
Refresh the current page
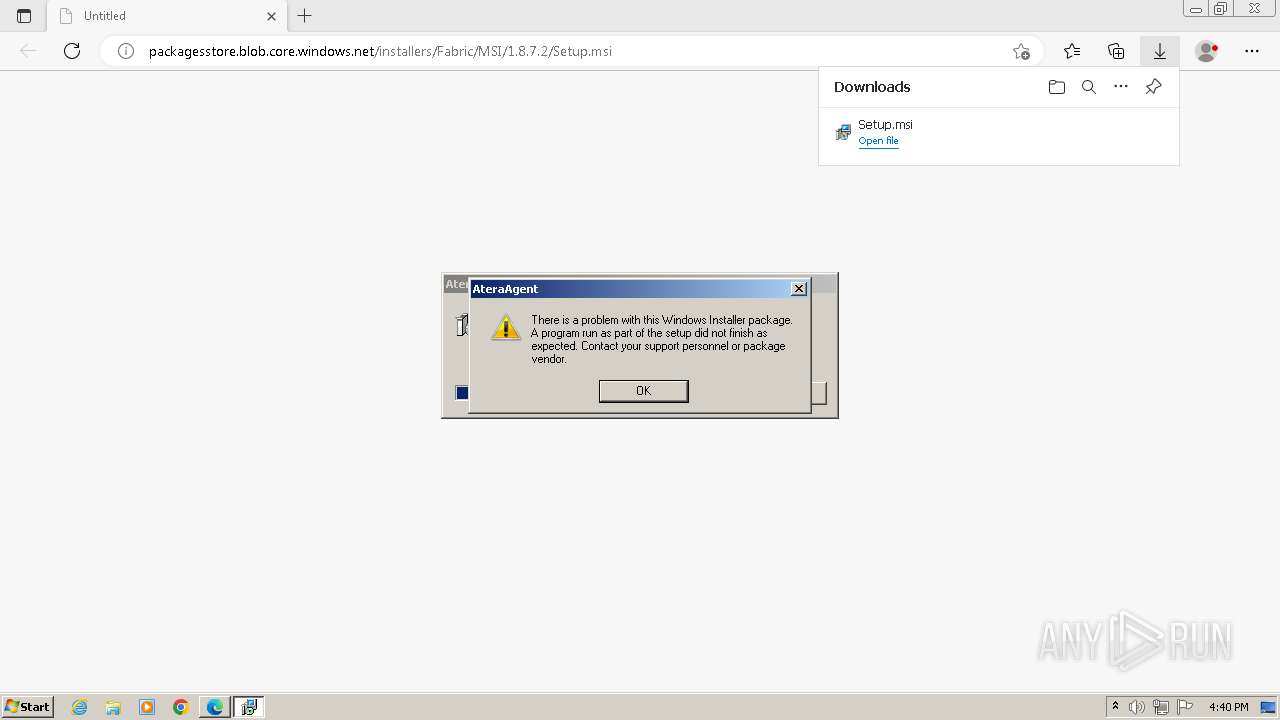click(72, 51)
